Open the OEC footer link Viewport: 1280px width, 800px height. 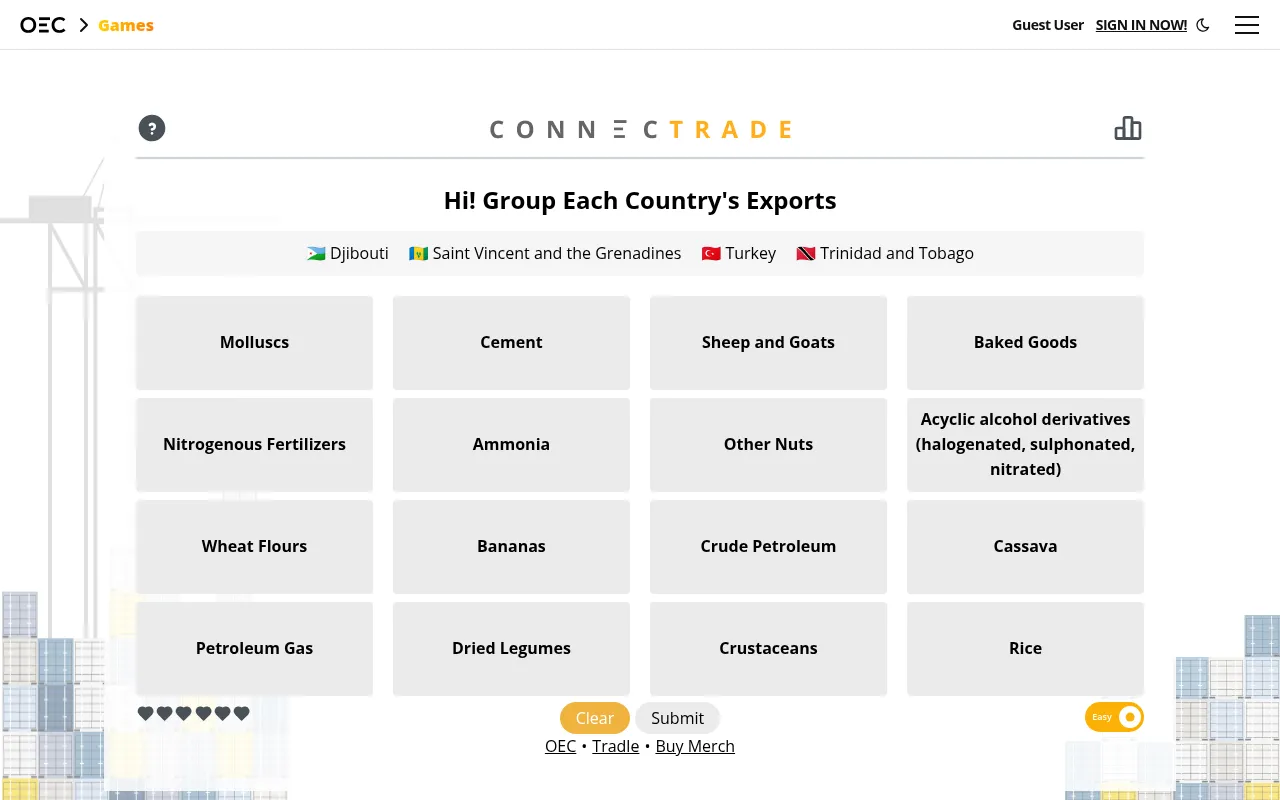pyautogui.click(x=560, y=746)
